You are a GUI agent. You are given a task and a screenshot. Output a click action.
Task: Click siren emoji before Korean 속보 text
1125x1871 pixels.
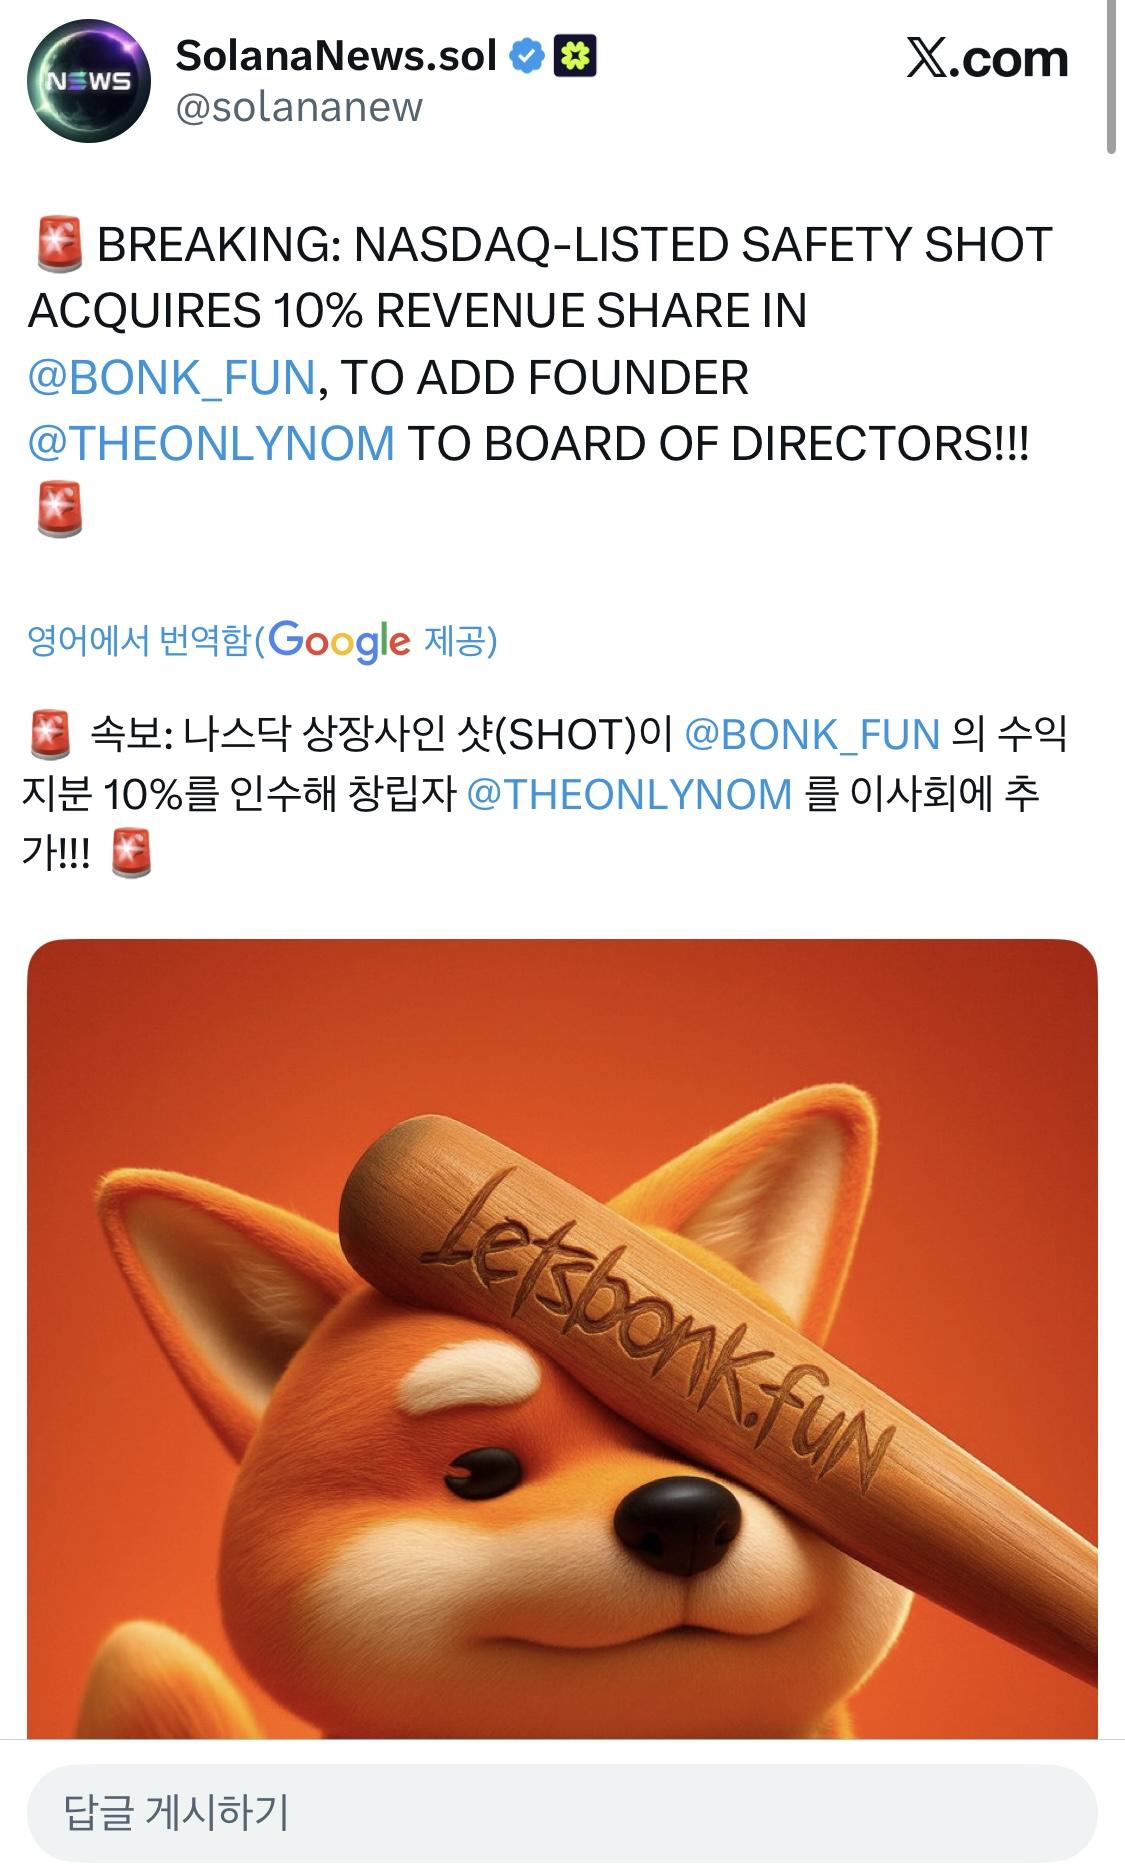tap(49, 735)
